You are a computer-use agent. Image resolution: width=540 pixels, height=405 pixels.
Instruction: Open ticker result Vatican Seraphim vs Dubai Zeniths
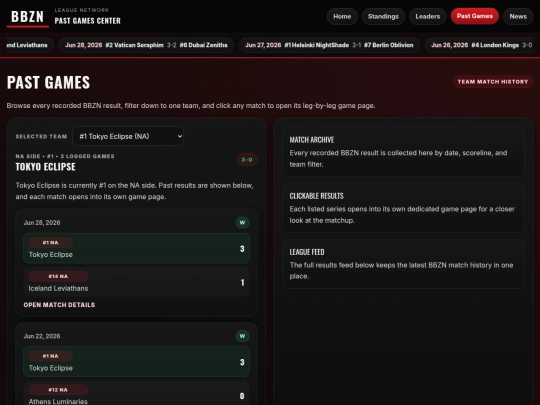(146, 45)
